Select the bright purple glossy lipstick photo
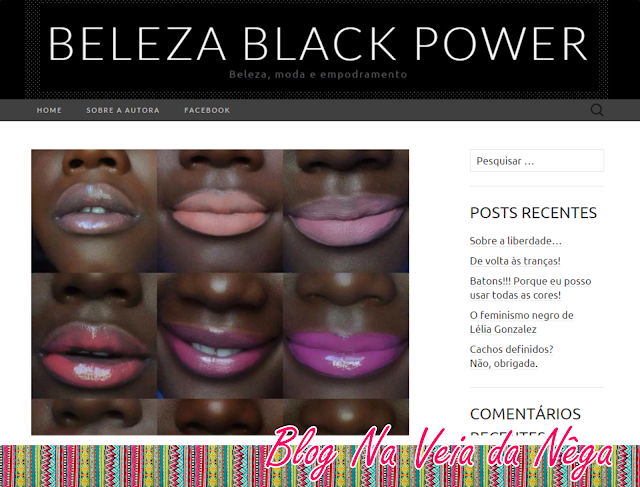Screen dimensions: 640x487 pyautogui.click(x=346, y=336)
